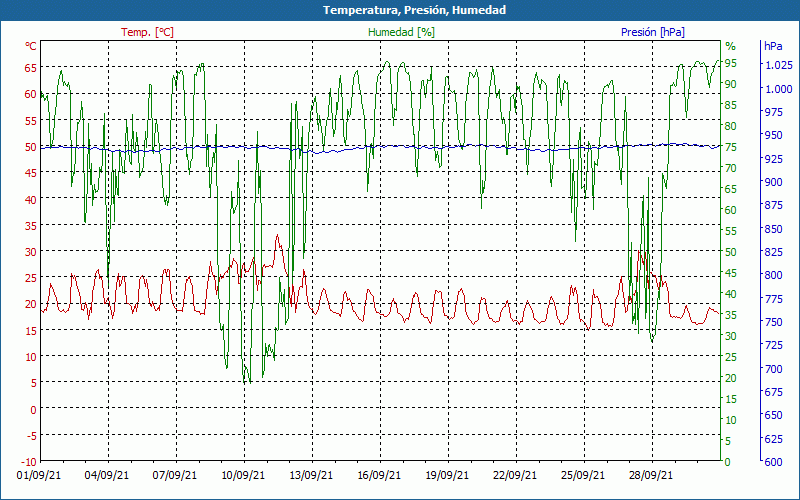800x500 pixels.
Task: Click the green 80 humidity axis value
Action: [x=730, y=126]
